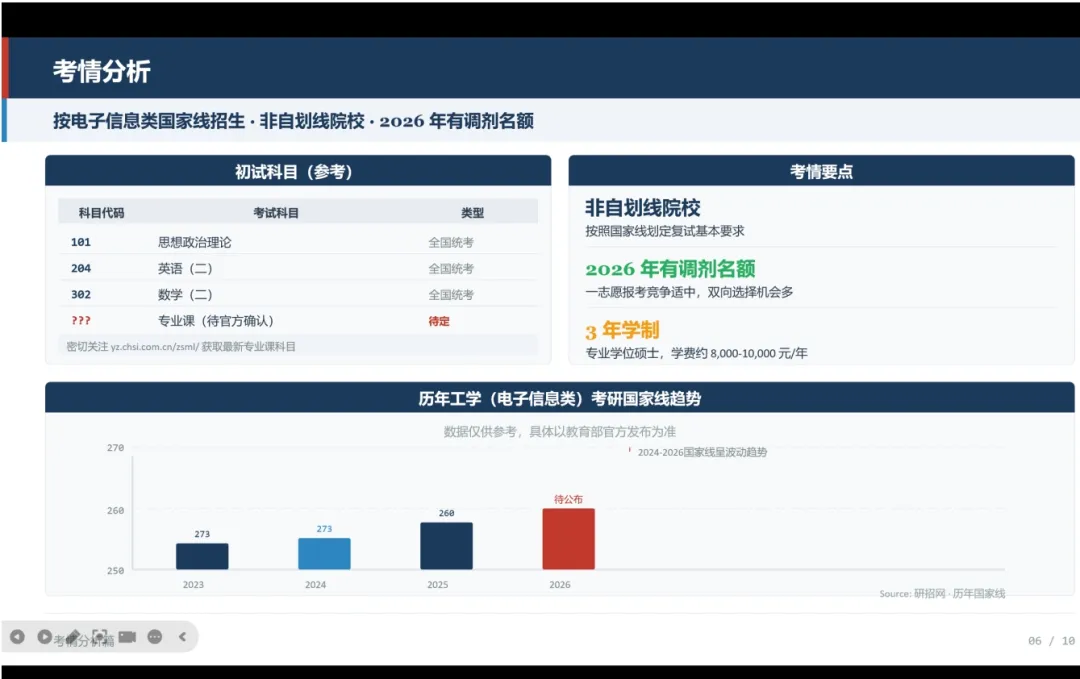This screenshot has width=1080, height=679.
Task: Click the 科目代码 column header
Action: tap(101, 213)
